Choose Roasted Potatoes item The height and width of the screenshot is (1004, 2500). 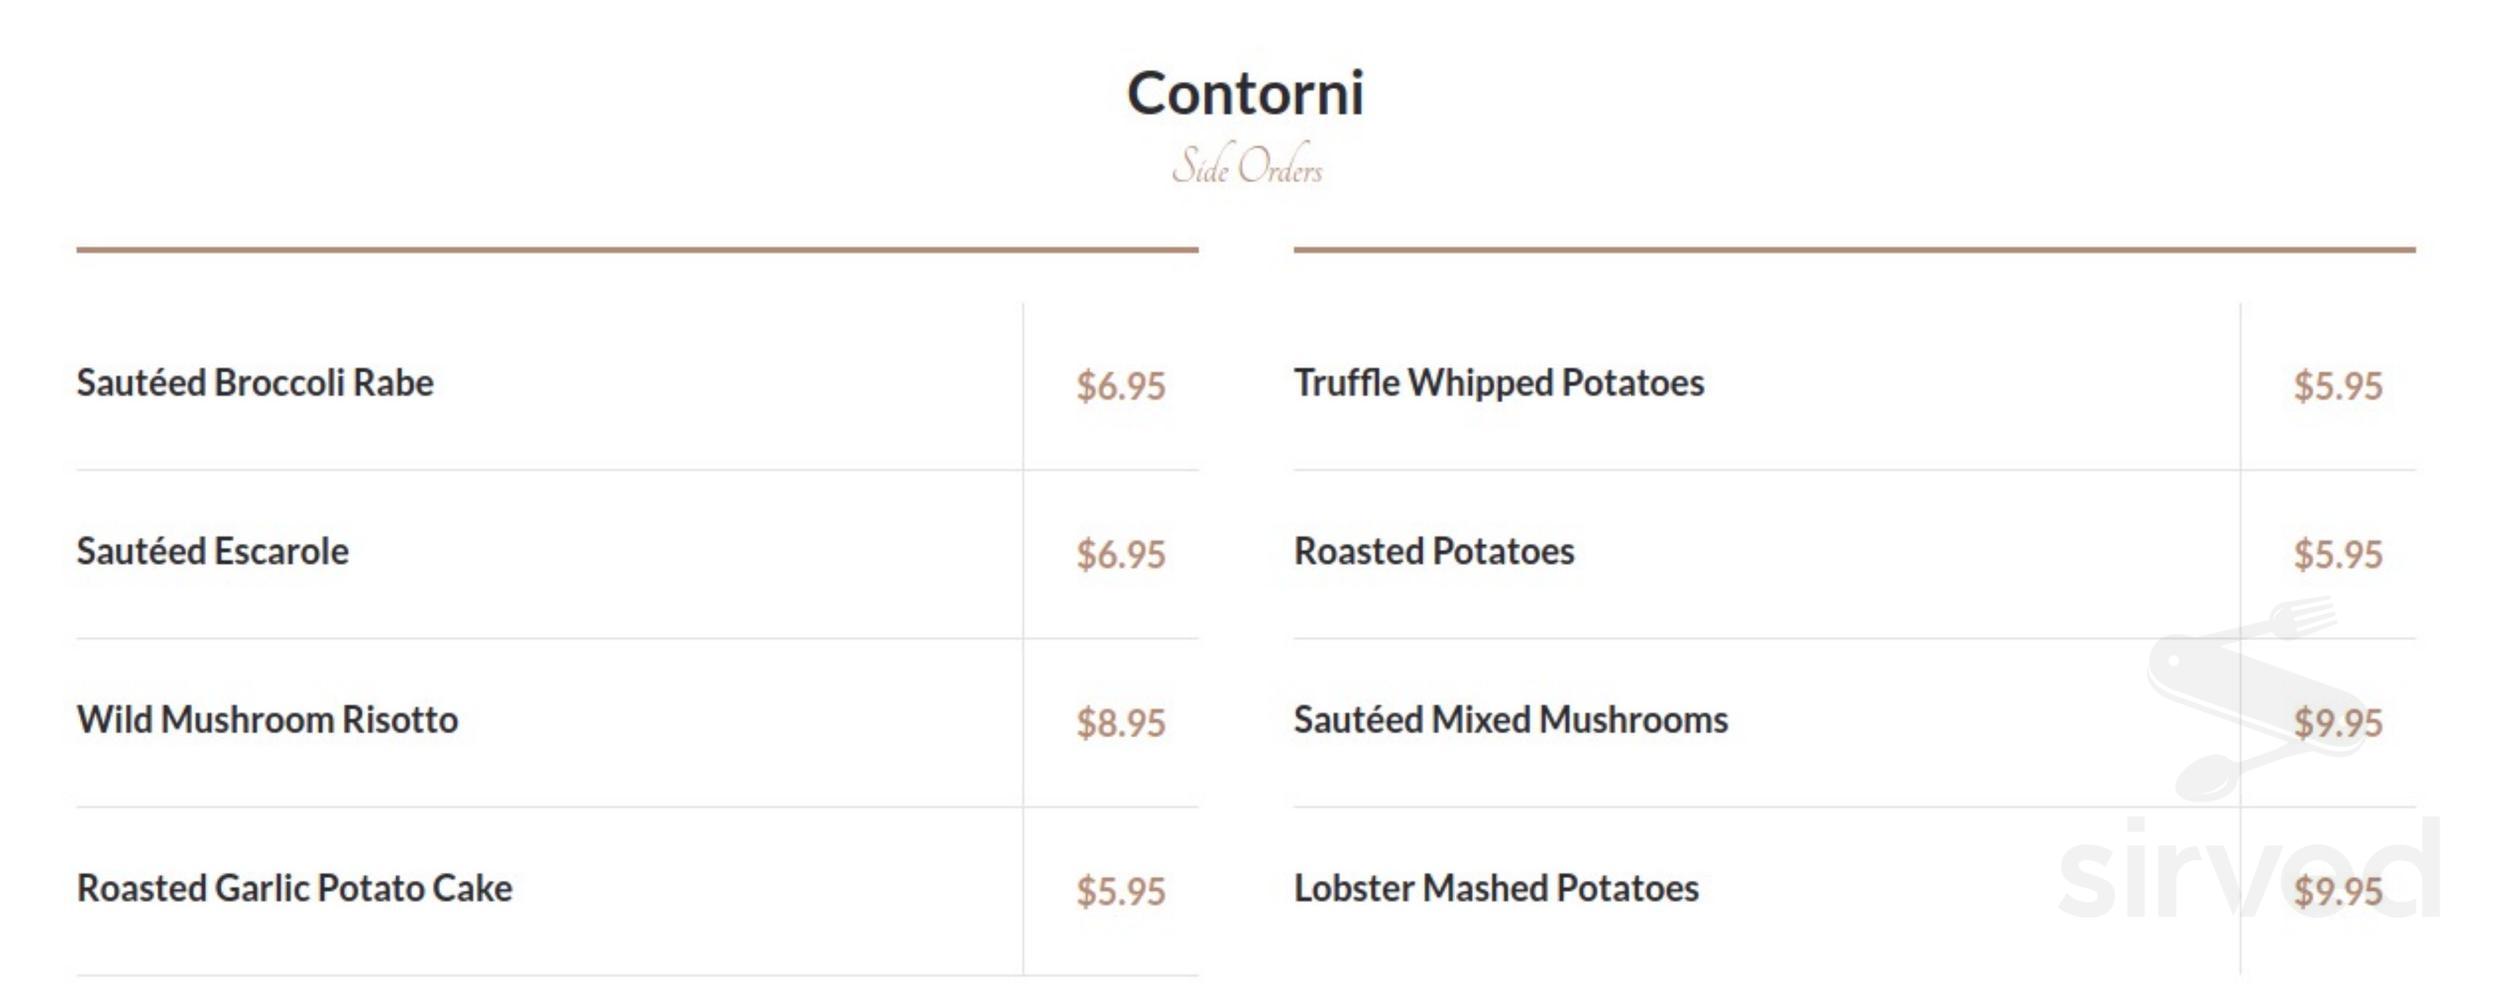tap(1434, 551)
